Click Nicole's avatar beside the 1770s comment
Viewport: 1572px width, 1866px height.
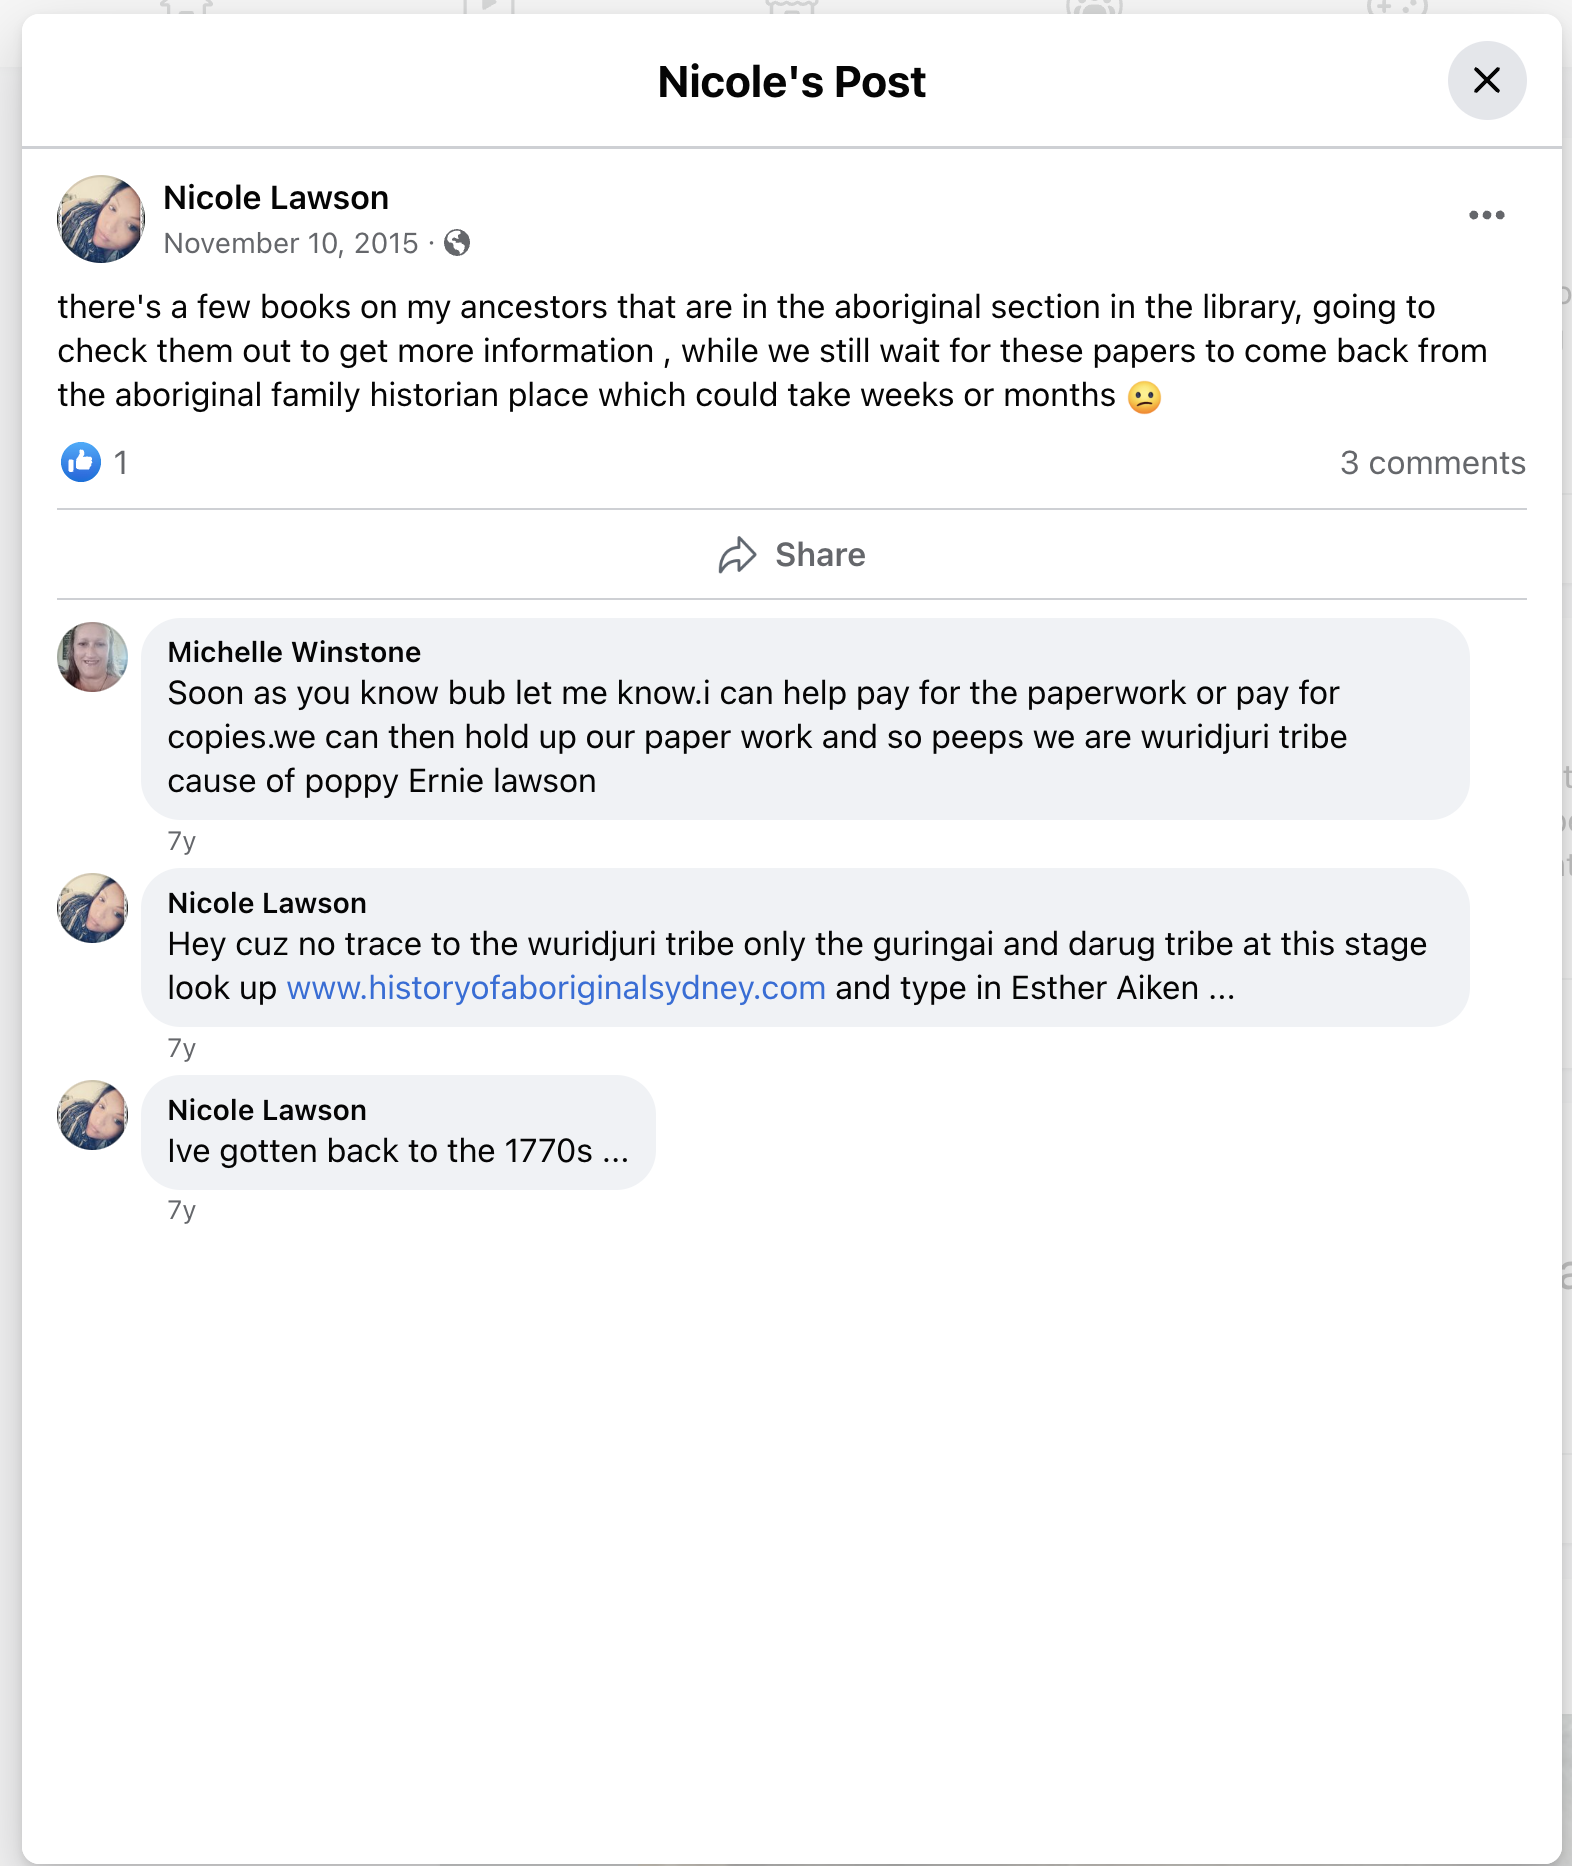[93, 1115]
